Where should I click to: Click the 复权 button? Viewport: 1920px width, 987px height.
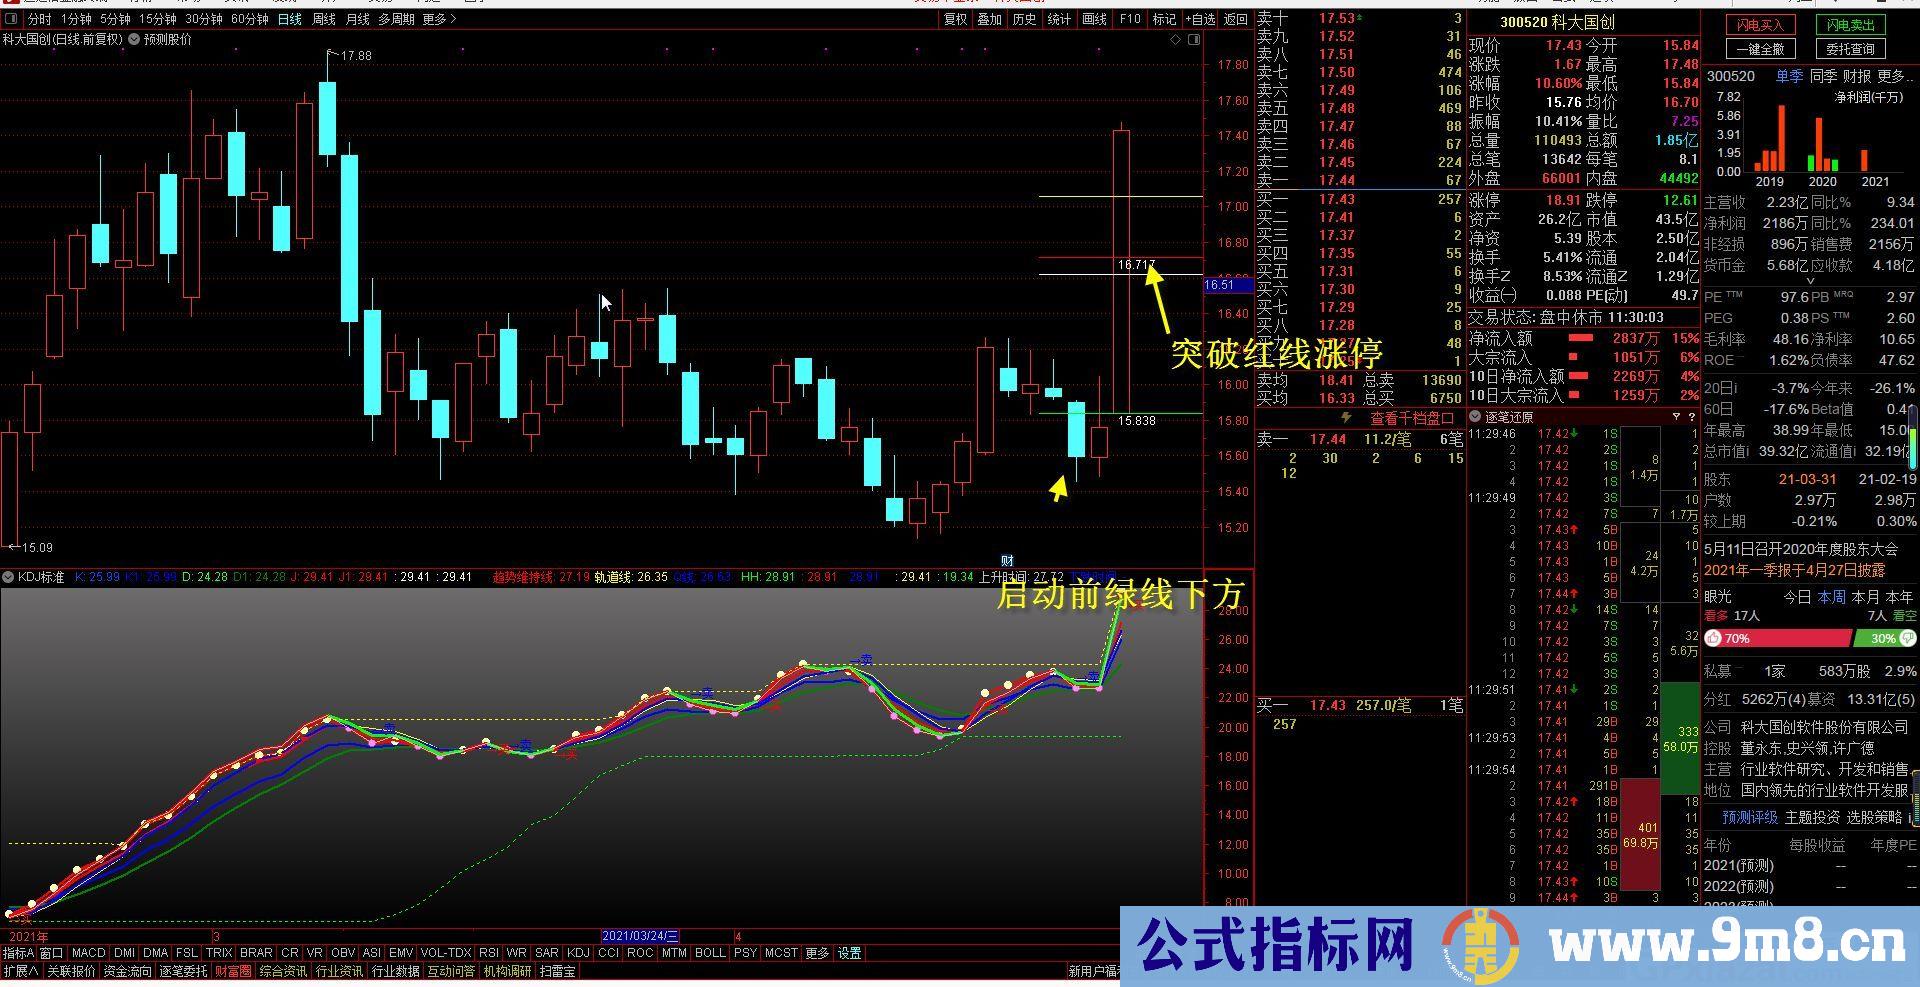pyautogui.click(x=956, y=19)
